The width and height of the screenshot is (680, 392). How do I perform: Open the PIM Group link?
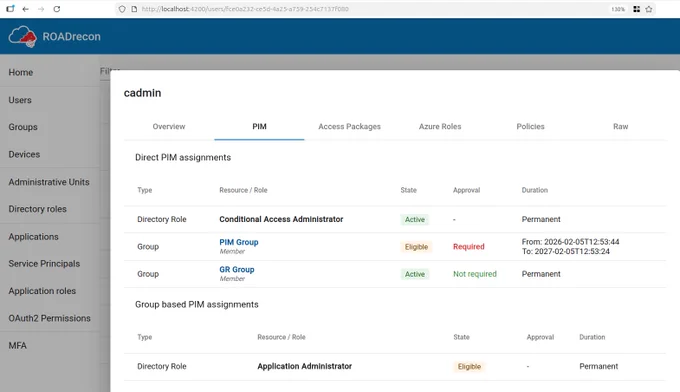239,242
